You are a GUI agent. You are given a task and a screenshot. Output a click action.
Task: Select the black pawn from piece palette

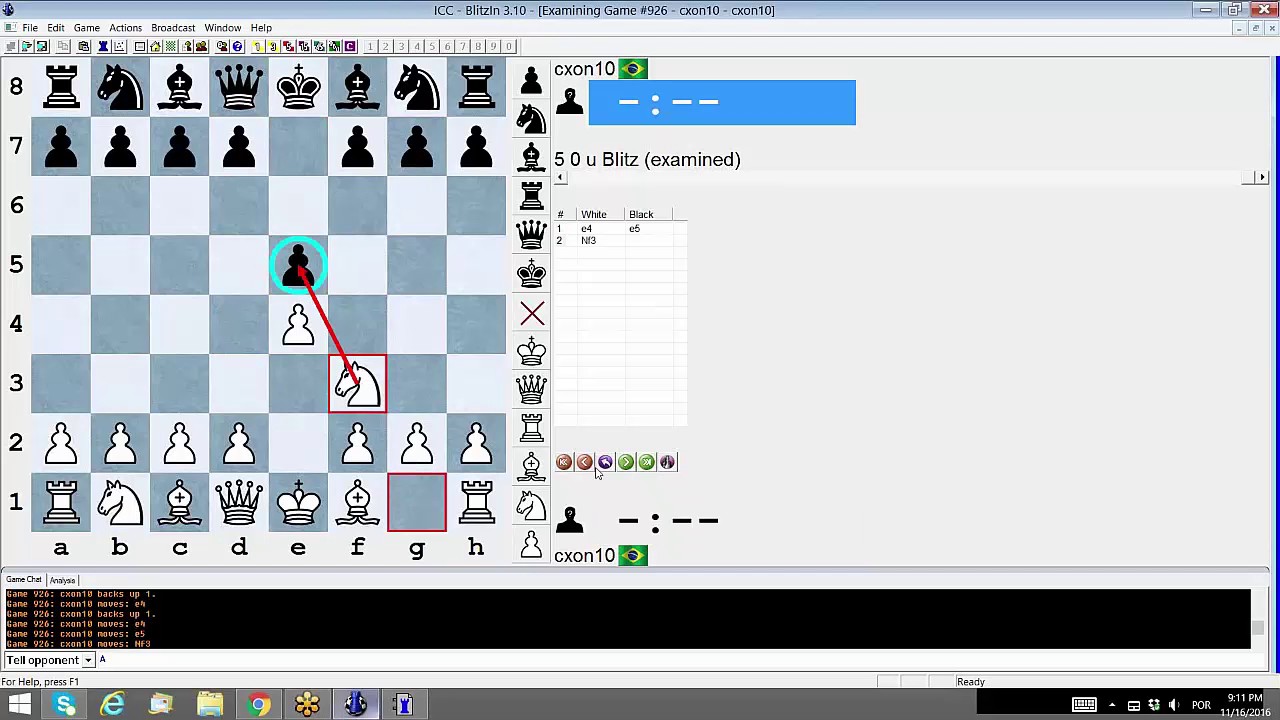531,79
